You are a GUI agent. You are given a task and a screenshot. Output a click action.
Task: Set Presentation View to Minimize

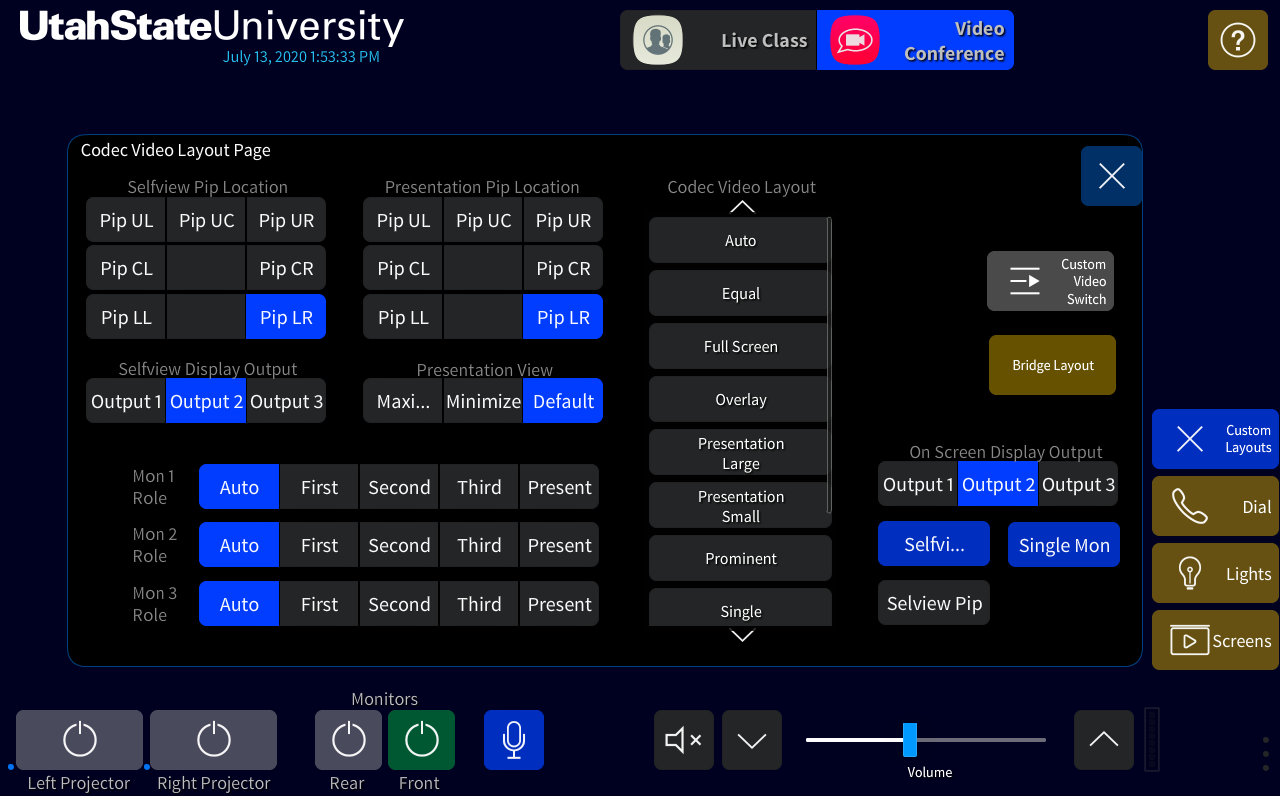click(483, 401)
